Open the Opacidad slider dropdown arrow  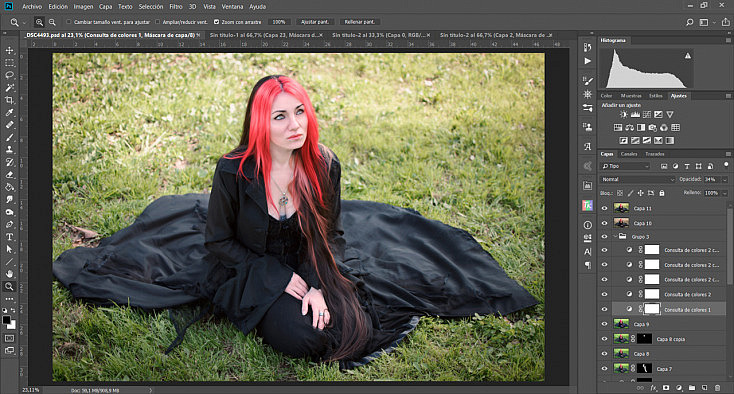(725, 180)
